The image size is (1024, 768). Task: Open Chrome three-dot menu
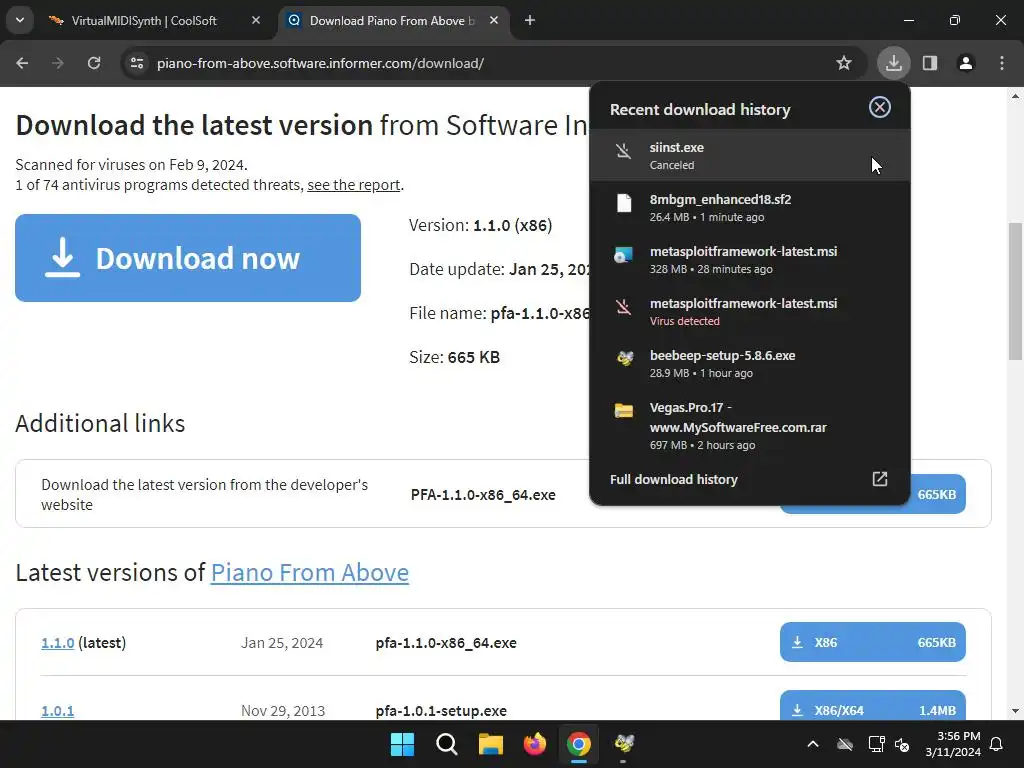[1002, 63]
